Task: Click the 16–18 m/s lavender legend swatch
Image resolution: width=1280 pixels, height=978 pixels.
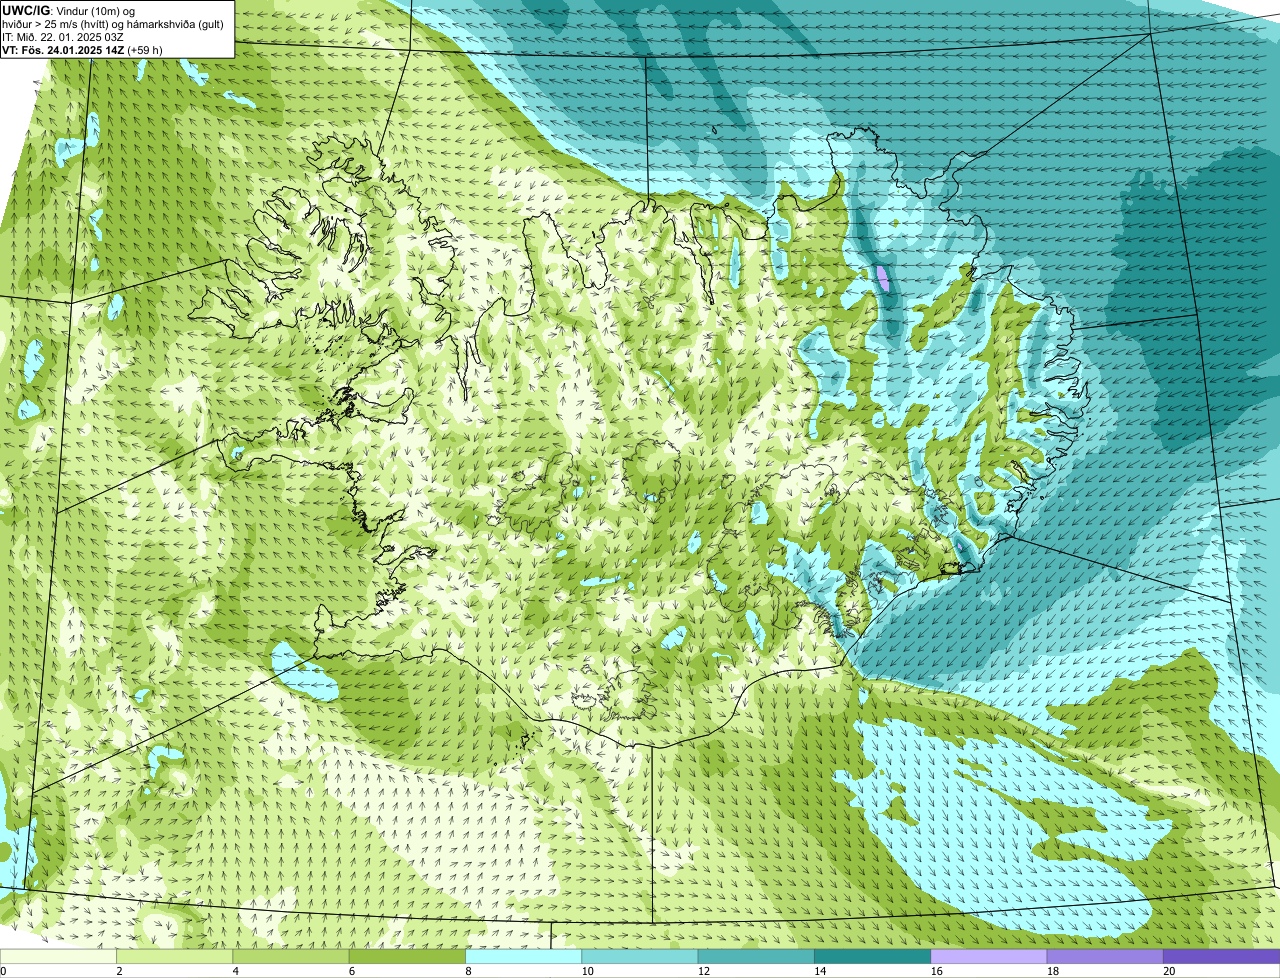Action: pos(989,956)
